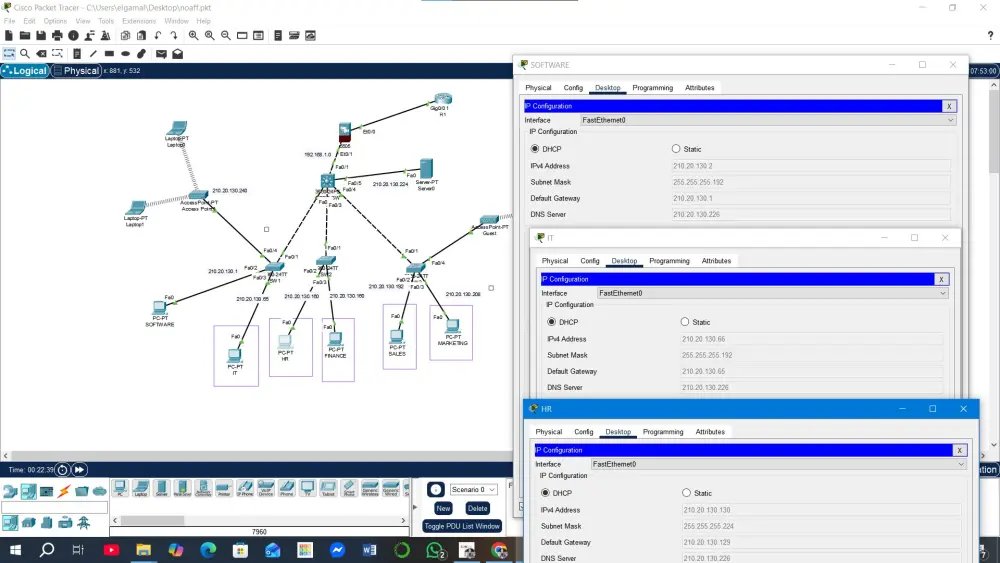Open Interface dropdown in HR window
The height and width of the screenshot is (563, 1000).
(x=778, y=464)
